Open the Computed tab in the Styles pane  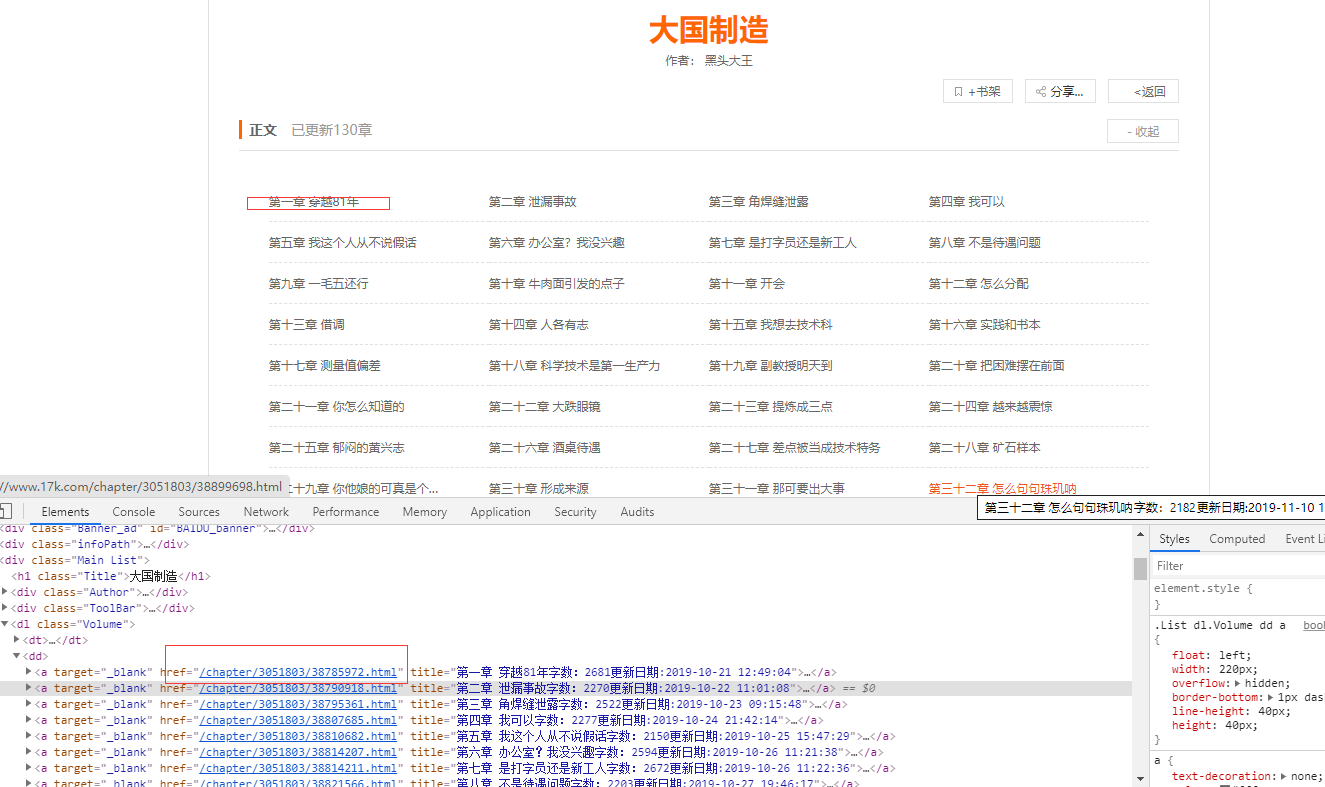click(x=1237, y=538)
